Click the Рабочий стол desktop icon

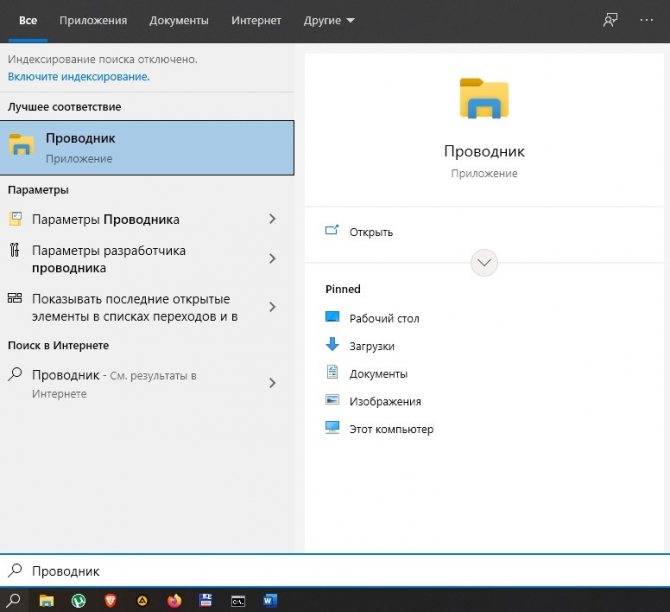(332, 317)
